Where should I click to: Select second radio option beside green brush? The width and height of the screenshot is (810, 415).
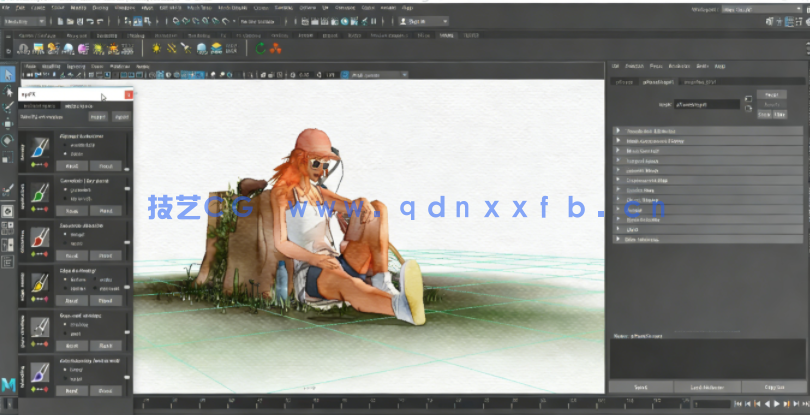tap(66, 198)
